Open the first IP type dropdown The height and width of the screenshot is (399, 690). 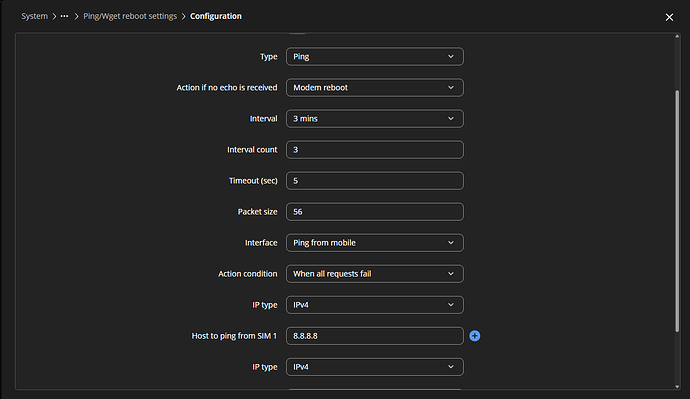point(374,304)
